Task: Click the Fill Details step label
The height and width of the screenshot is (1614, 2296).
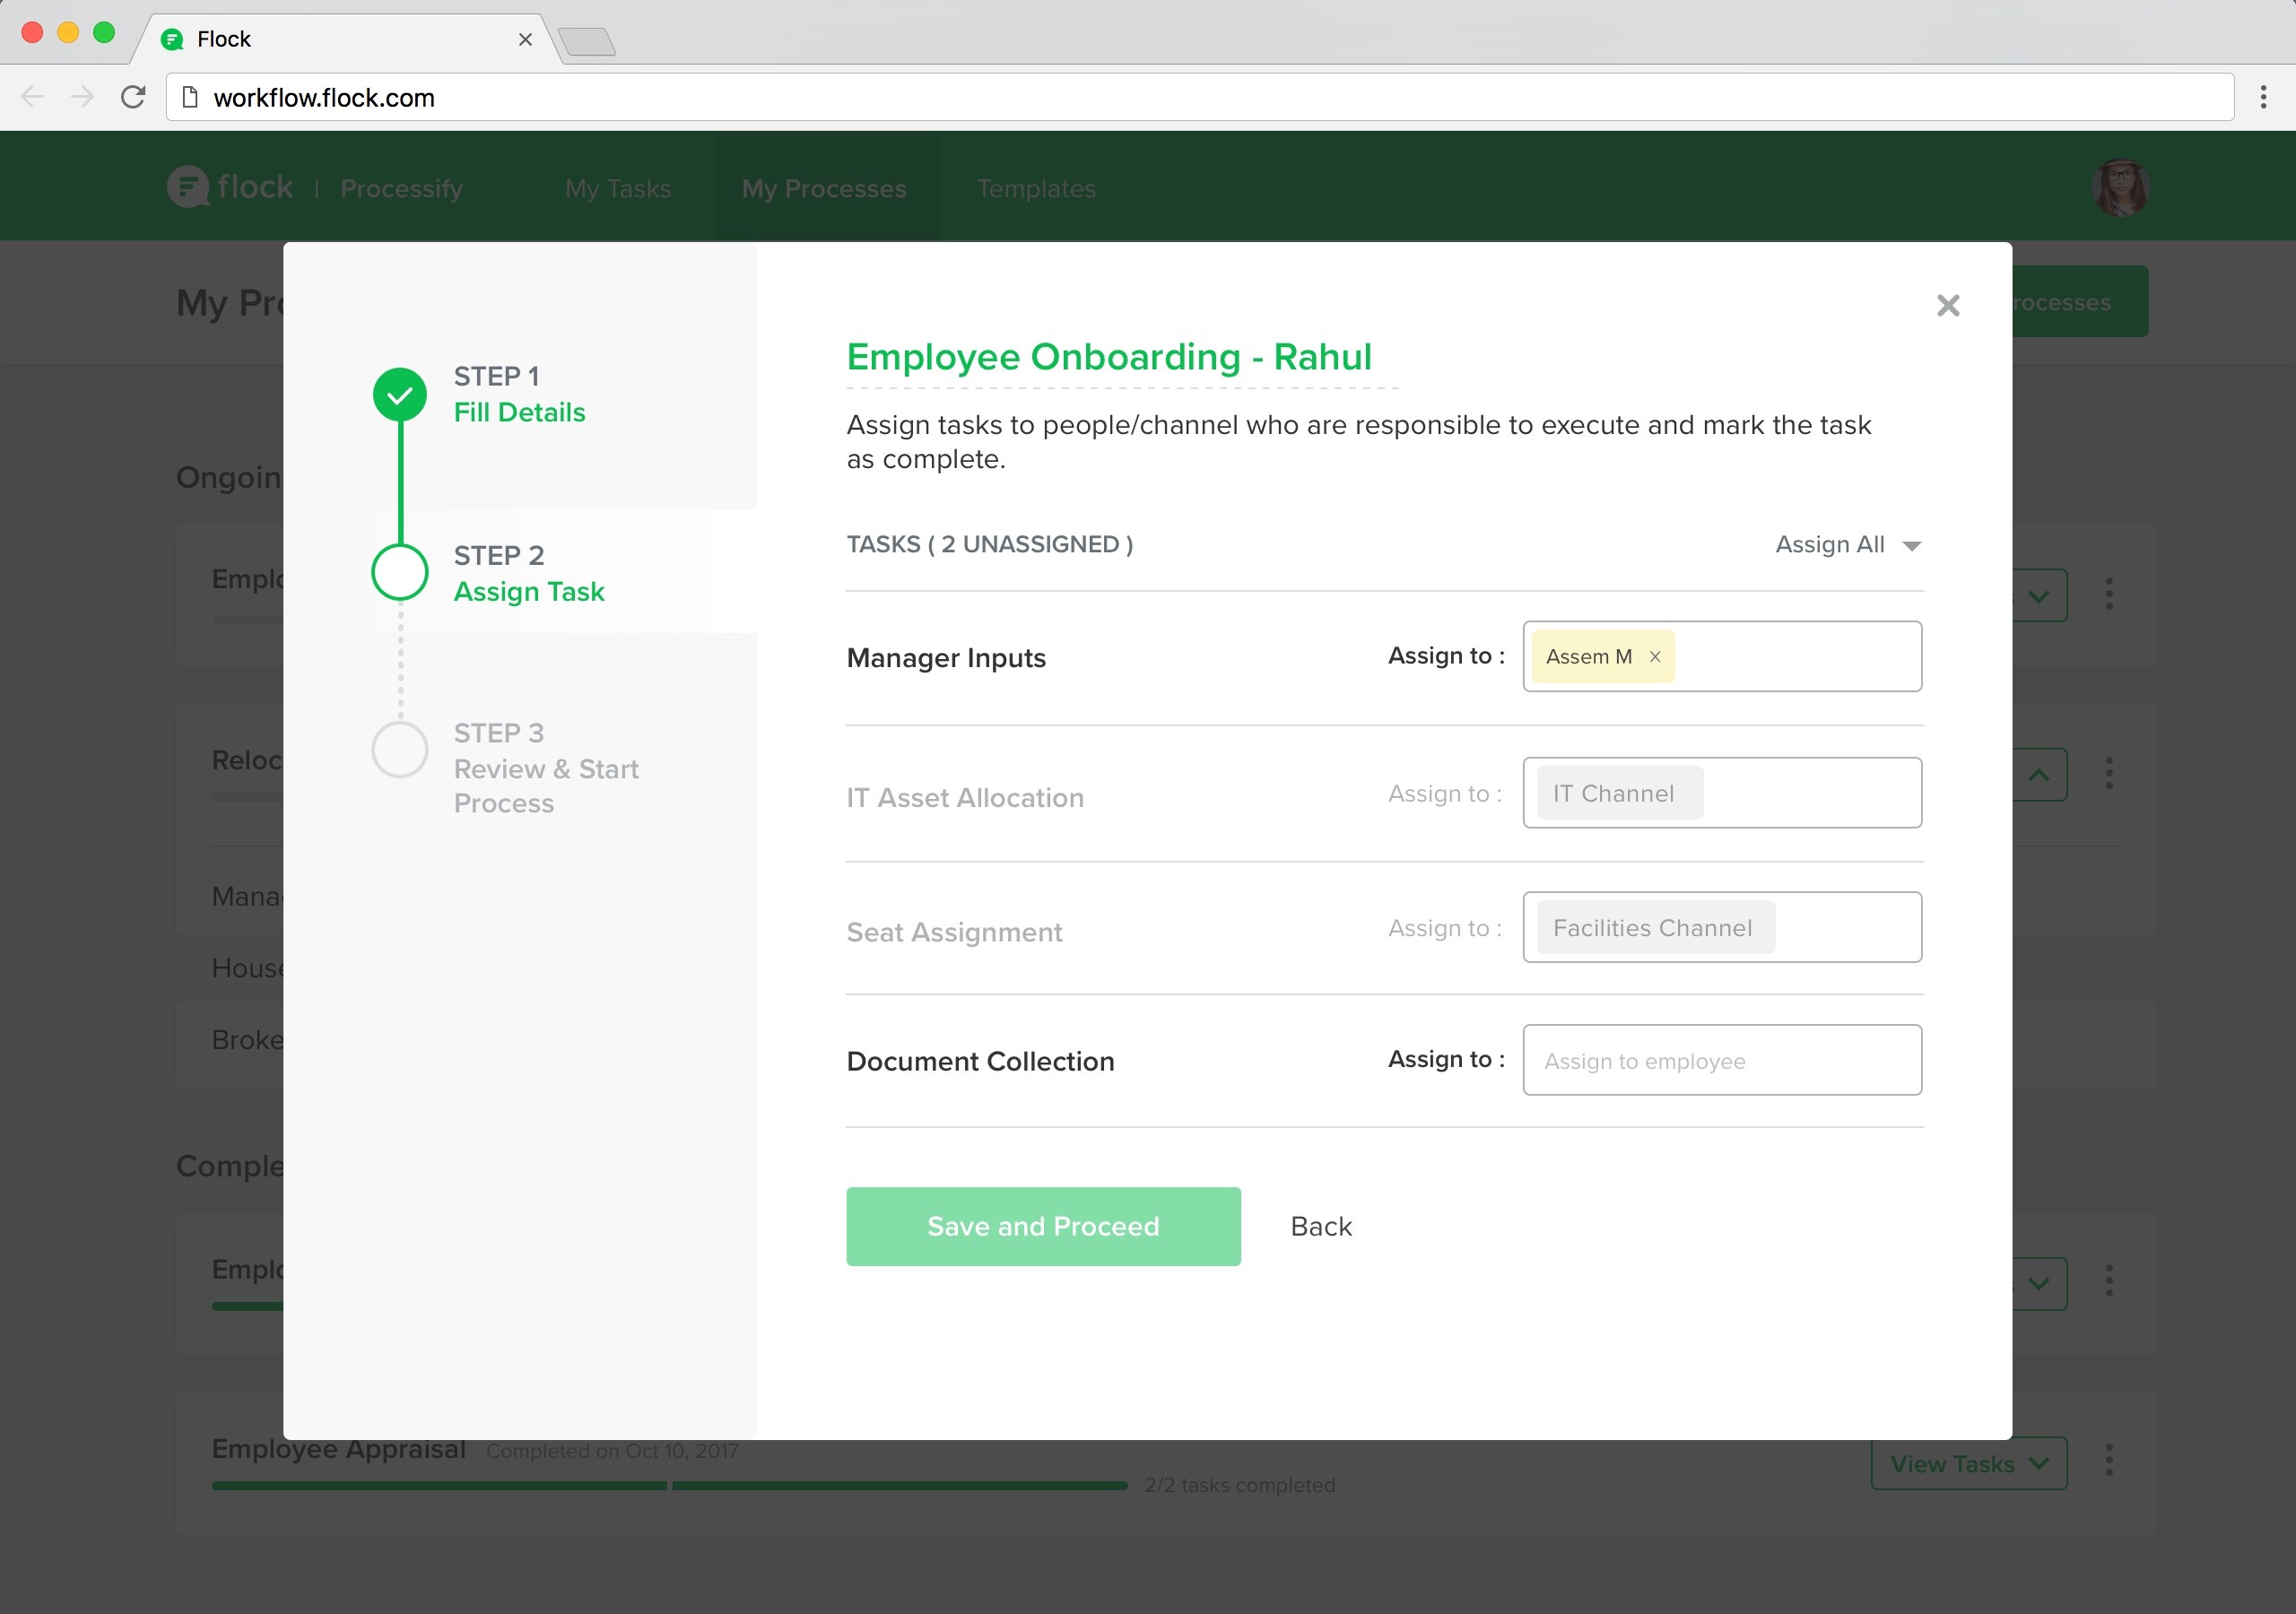Action: click(x=519, y=412)
